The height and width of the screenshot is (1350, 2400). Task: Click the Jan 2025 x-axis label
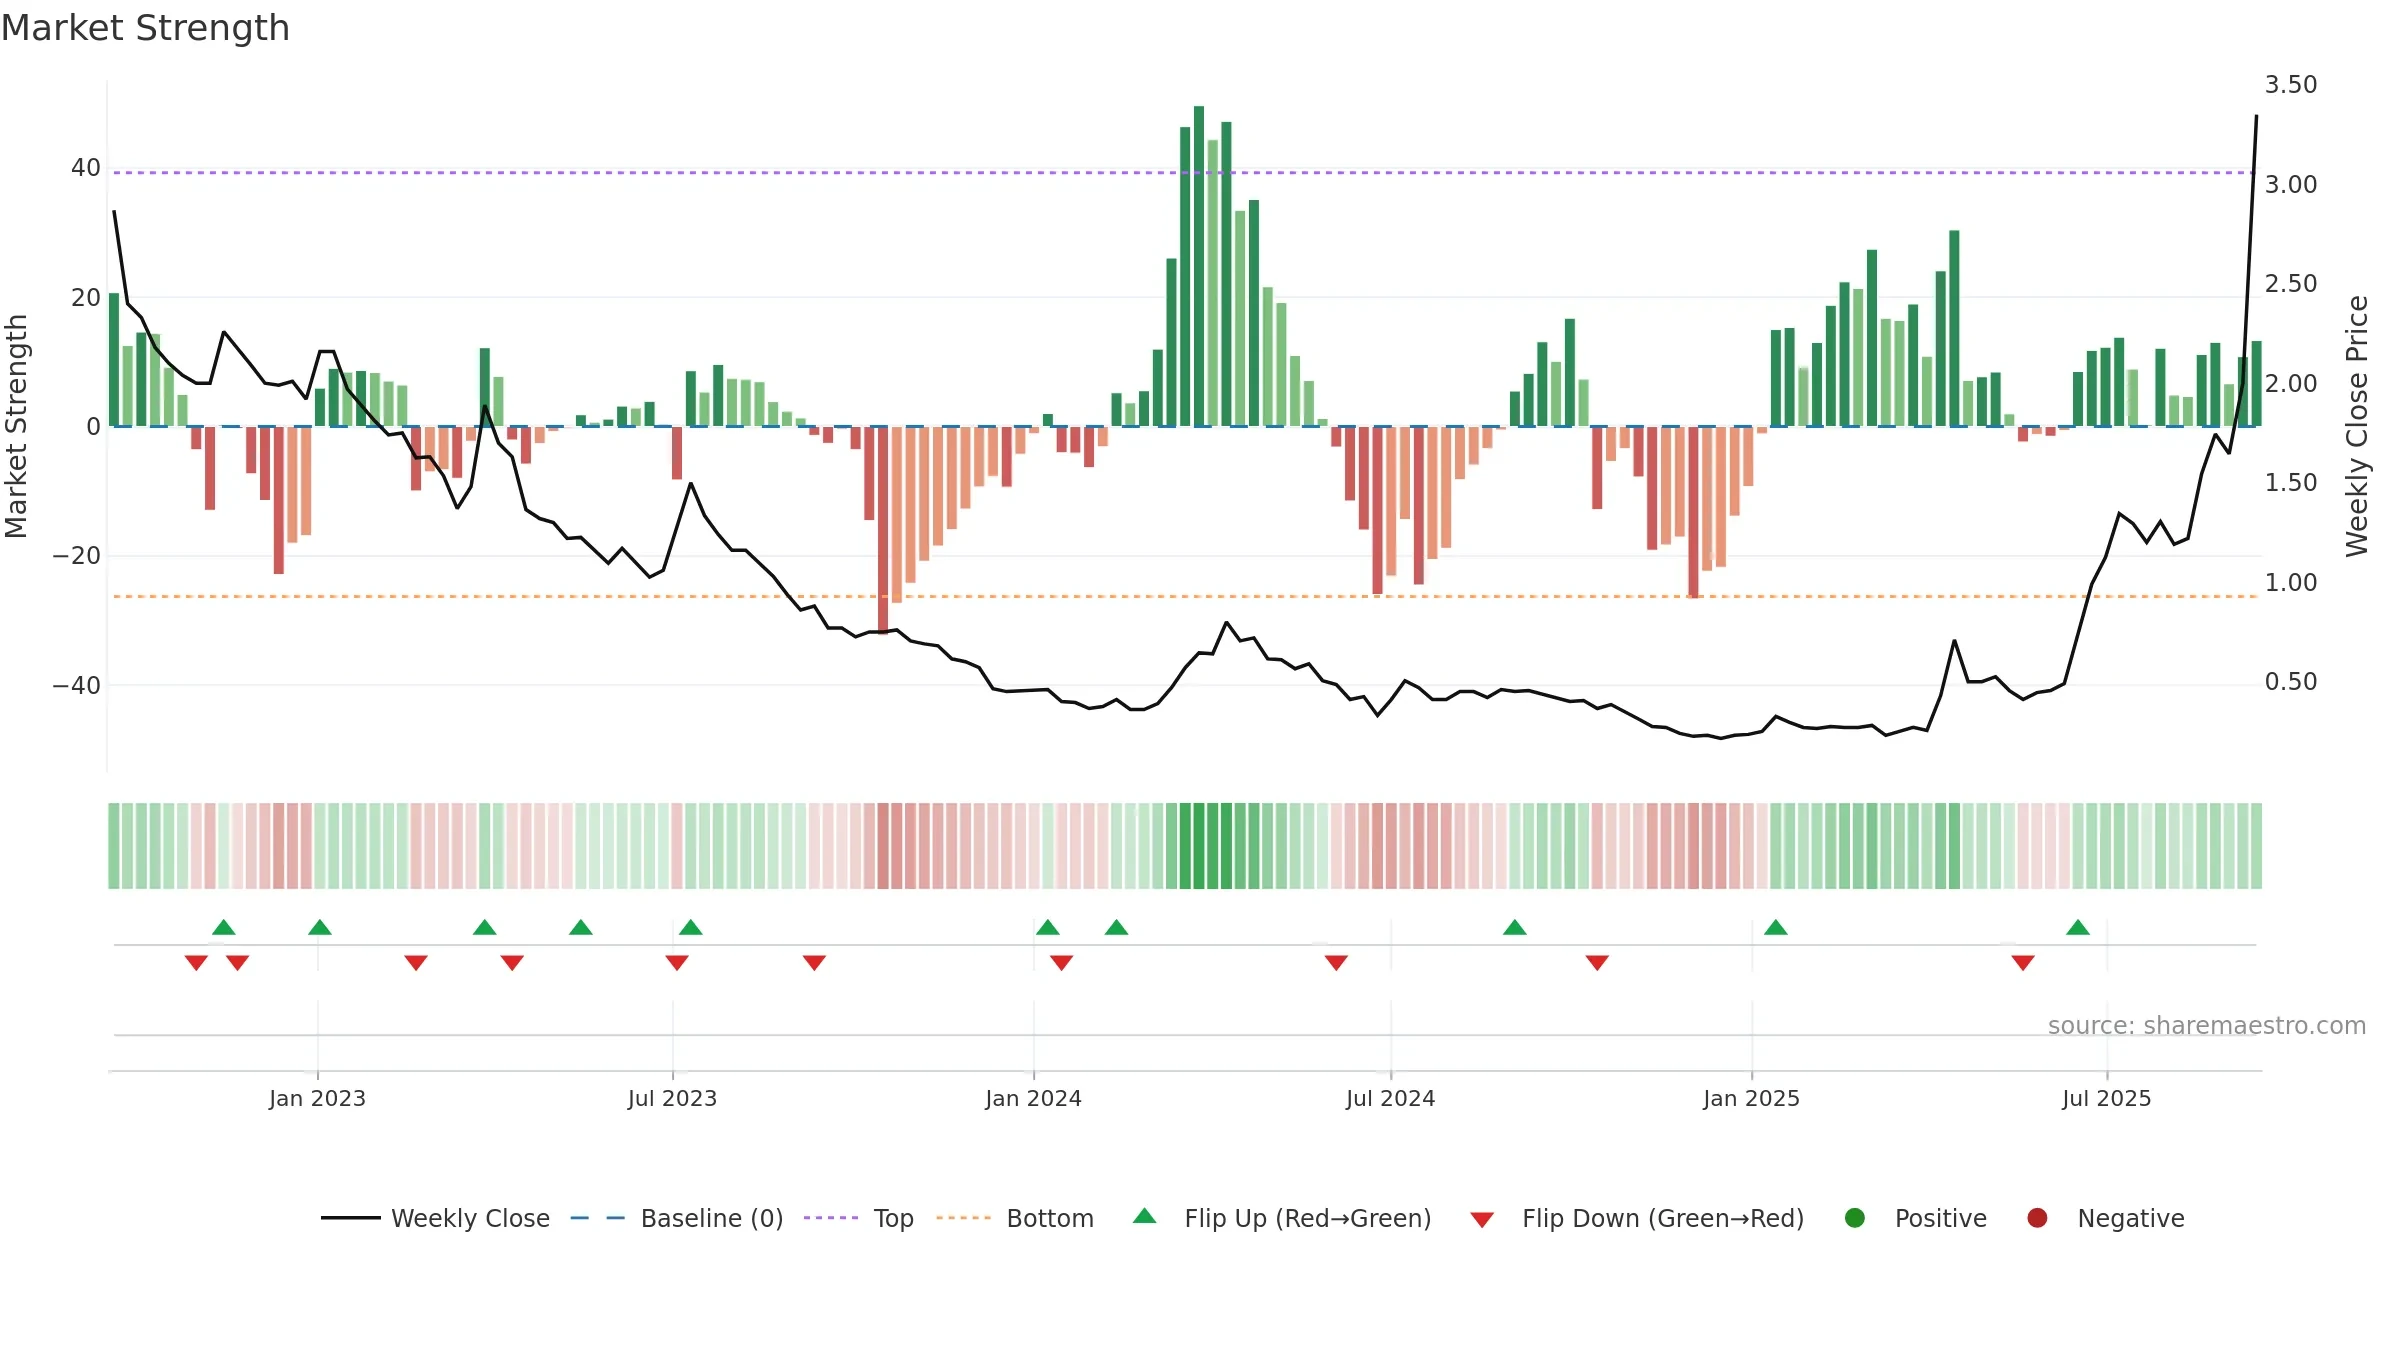pyautogui.click(x=1751, y=1098)
